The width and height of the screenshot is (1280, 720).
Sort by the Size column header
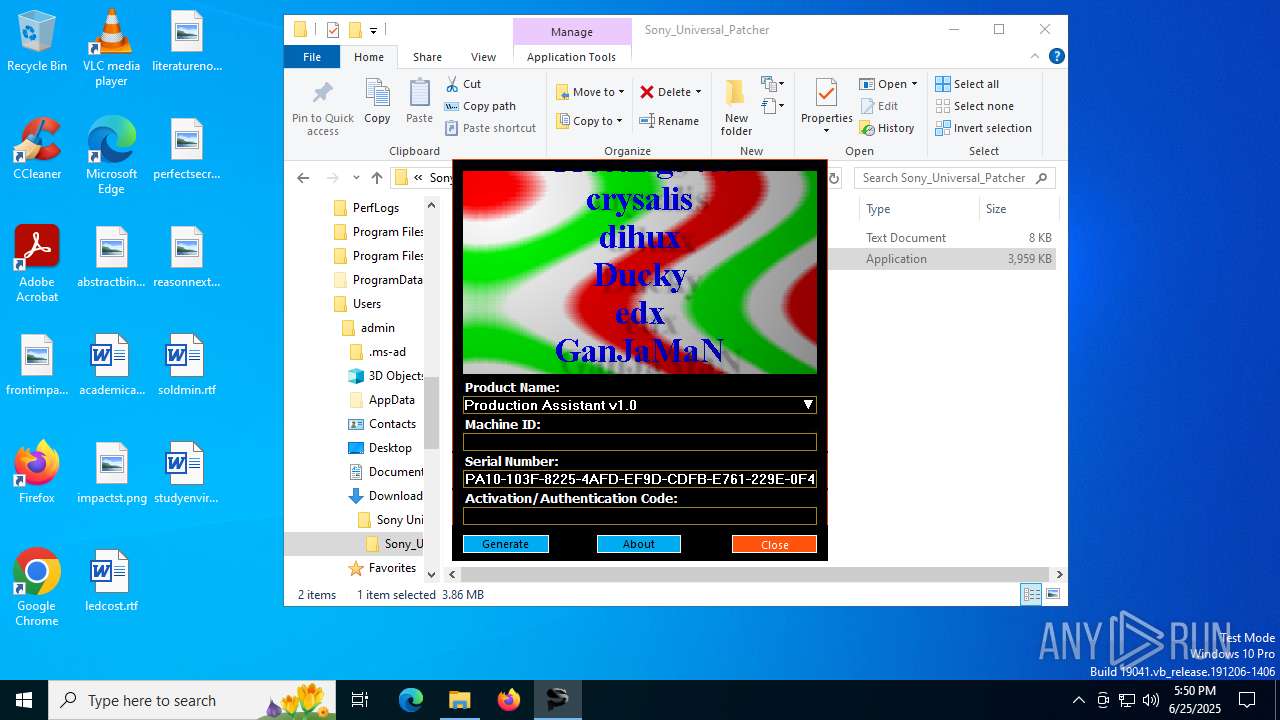[1018, 209]
